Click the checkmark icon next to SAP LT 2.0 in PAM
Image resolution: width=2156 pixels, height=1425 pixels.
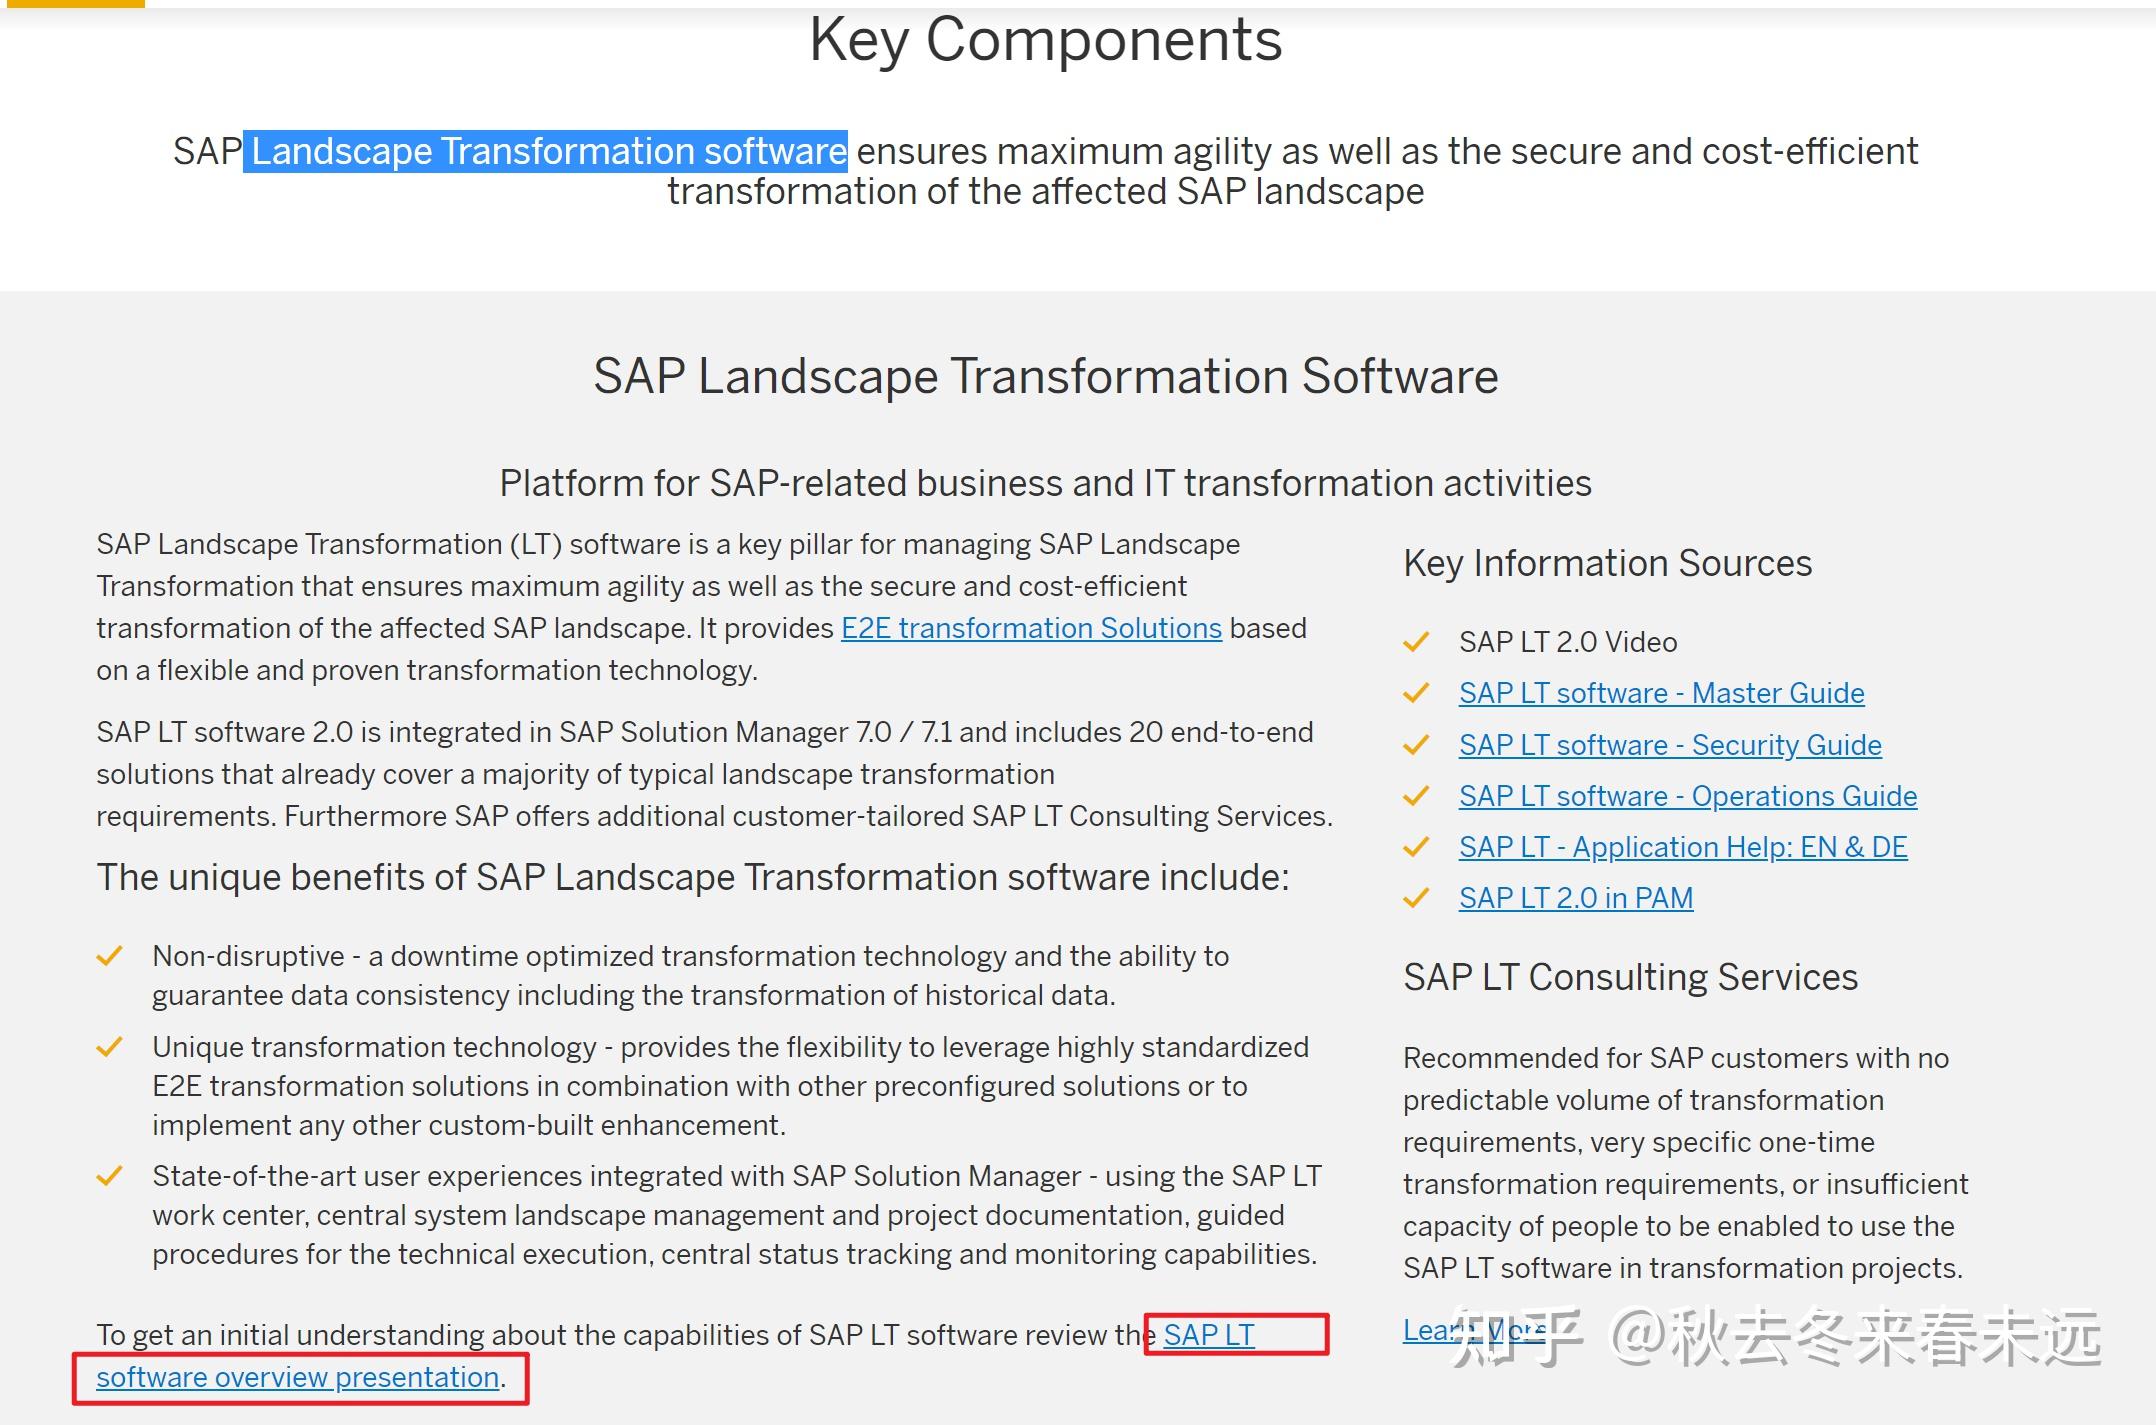[1416, 899]
